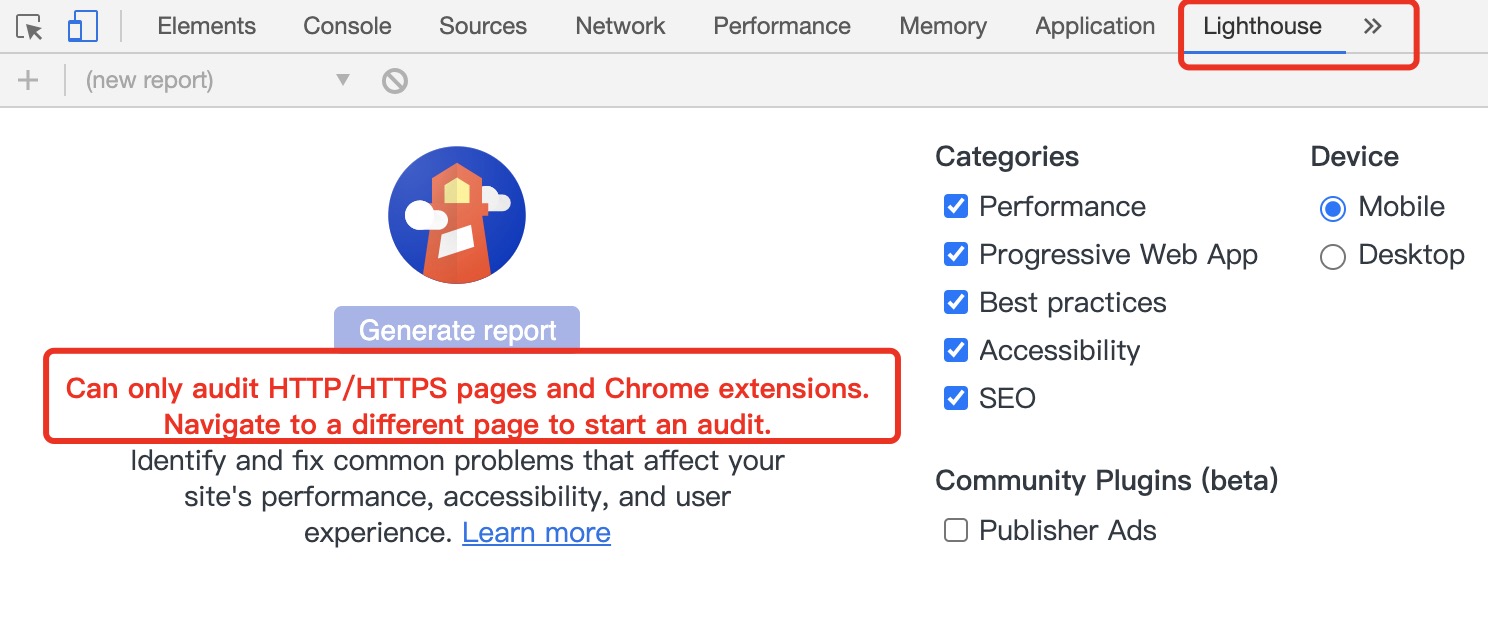Open the (new report) dropdown
Screen dimensions: 1488x636
217,80
